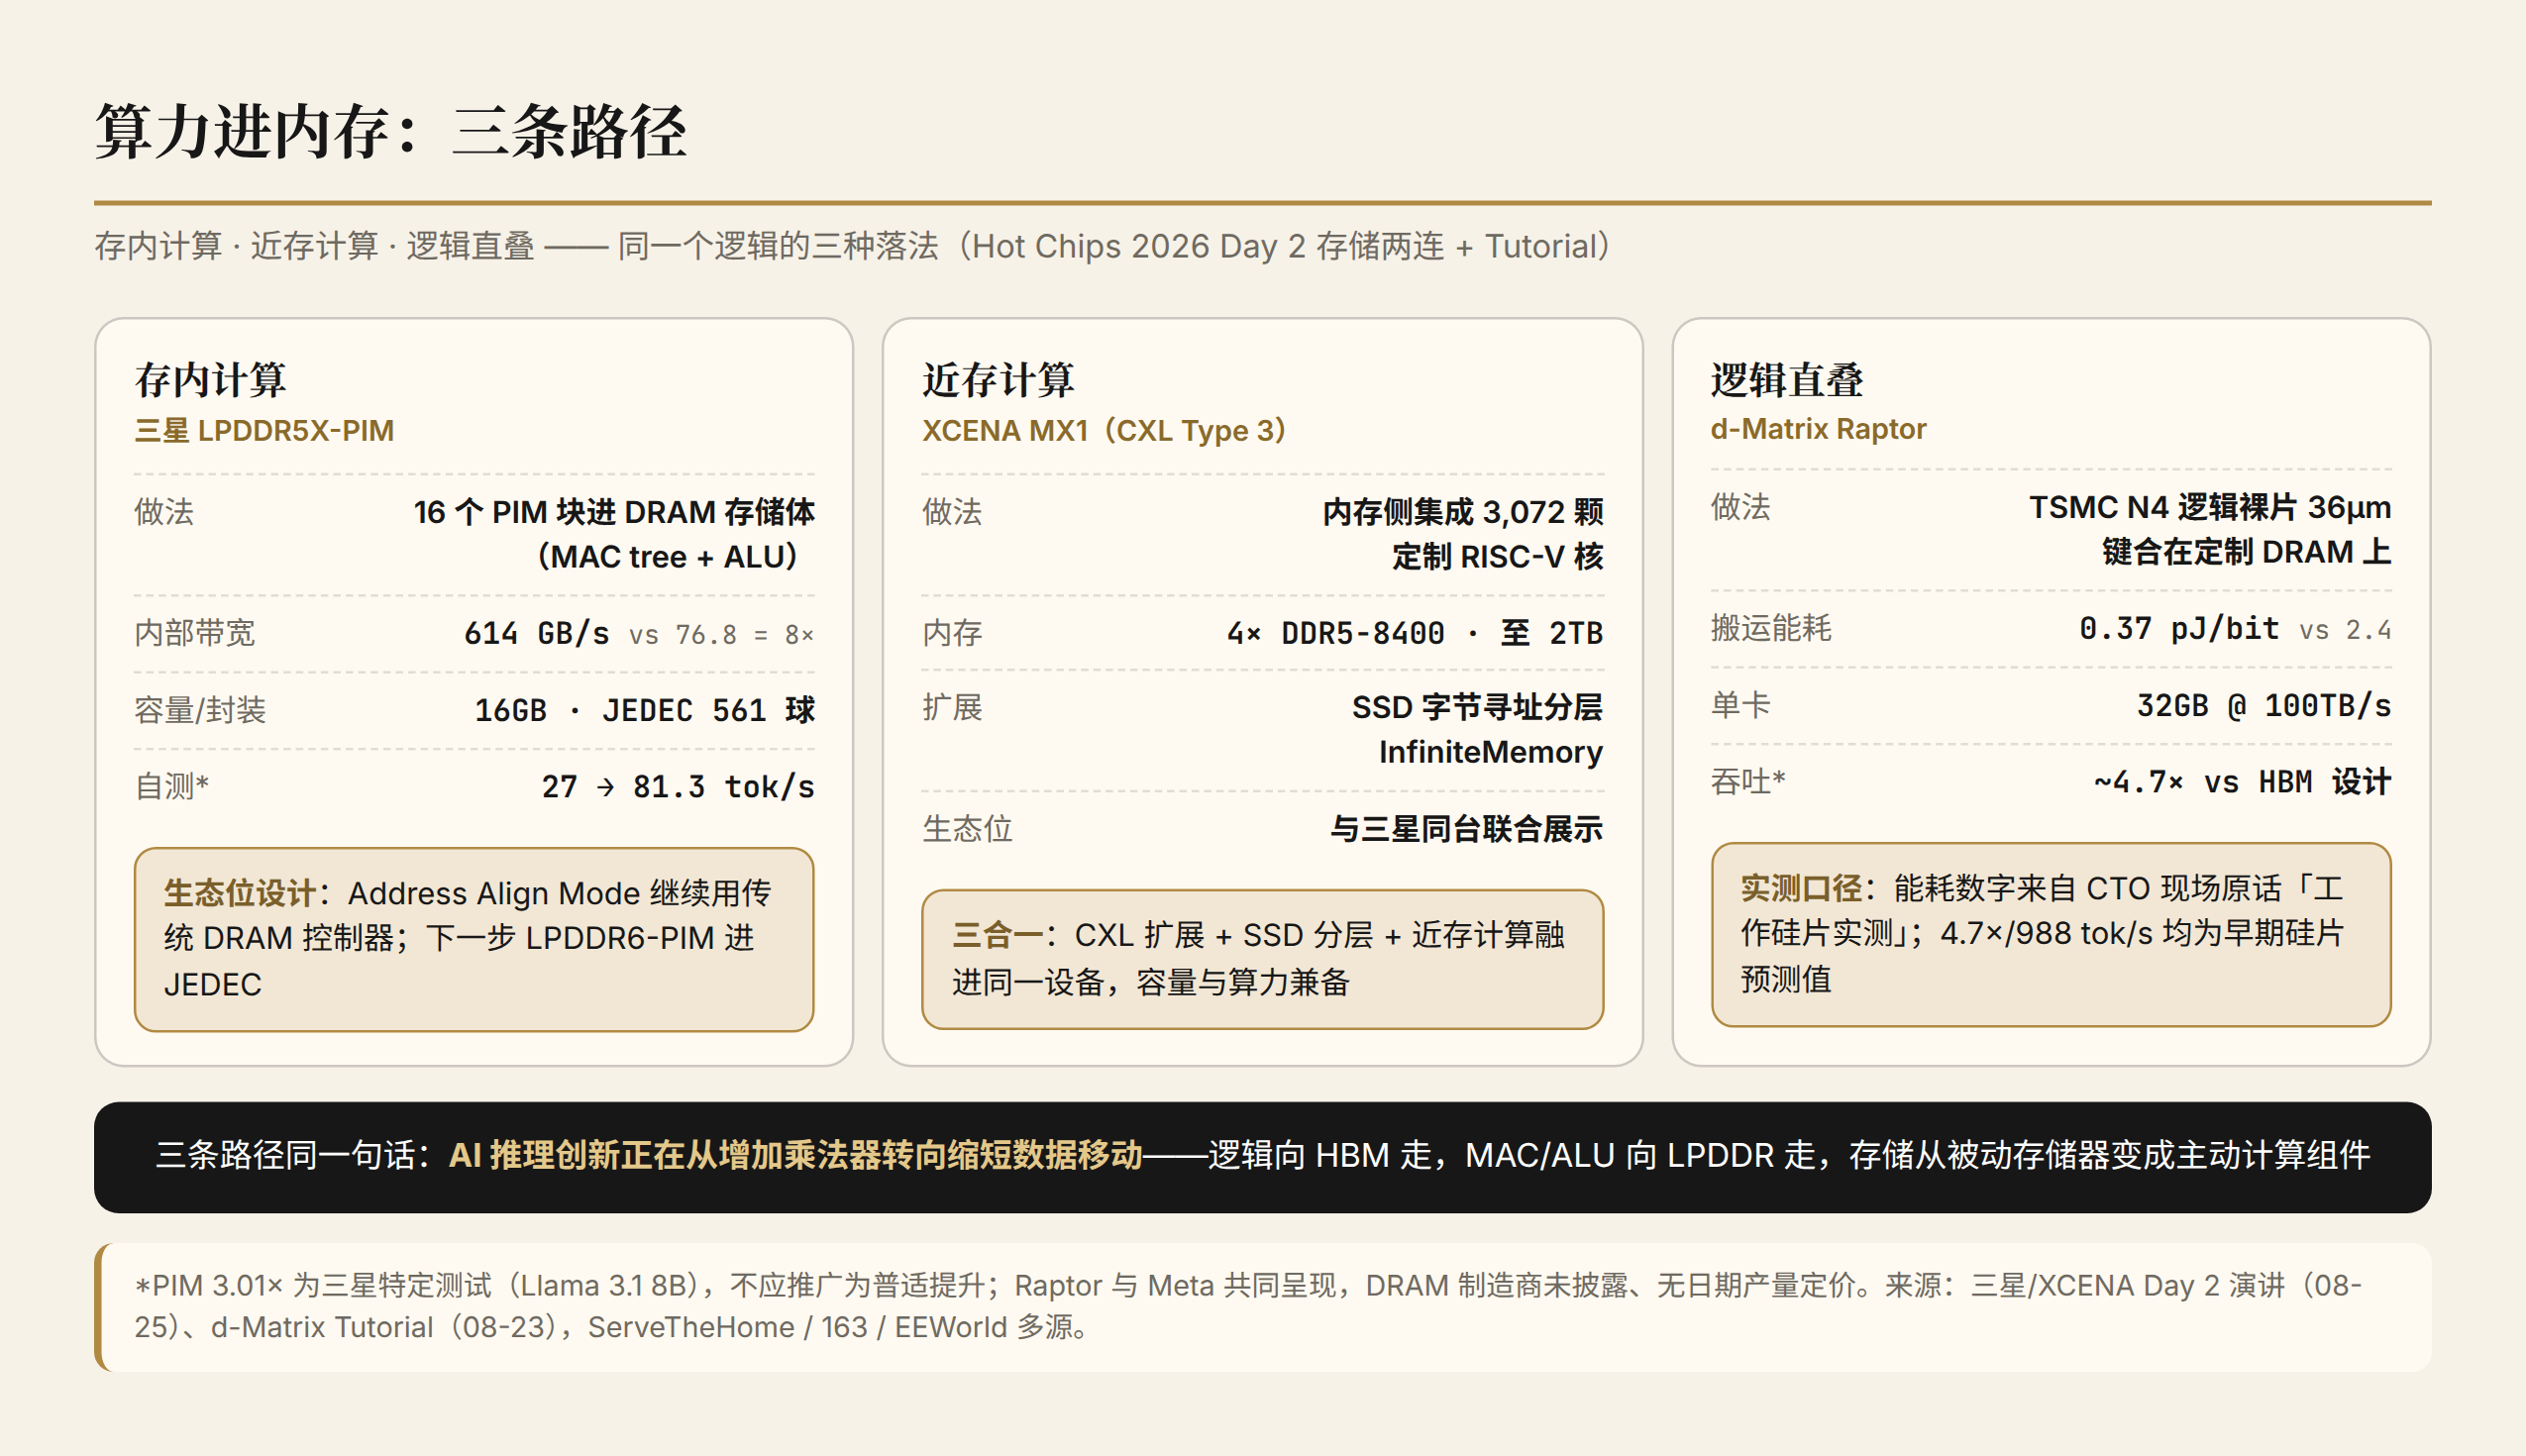Image resolution: width=2526 pixels, height=1456 pixels.
Task: Click the vs 76.8 = 8× comparison note
Action: tap(721, 635)
